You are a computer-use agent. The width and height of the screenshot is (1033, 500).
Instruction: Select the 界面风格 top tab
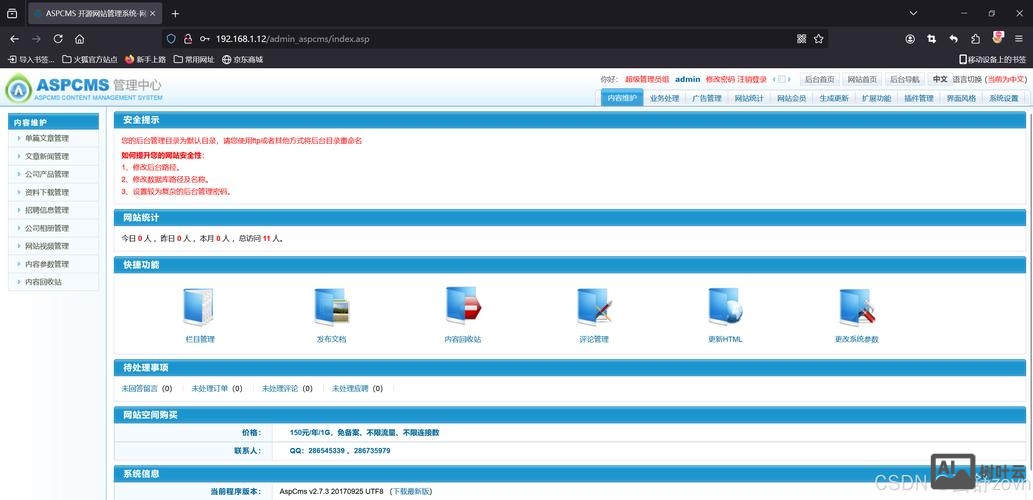click(x=961, y=98)
